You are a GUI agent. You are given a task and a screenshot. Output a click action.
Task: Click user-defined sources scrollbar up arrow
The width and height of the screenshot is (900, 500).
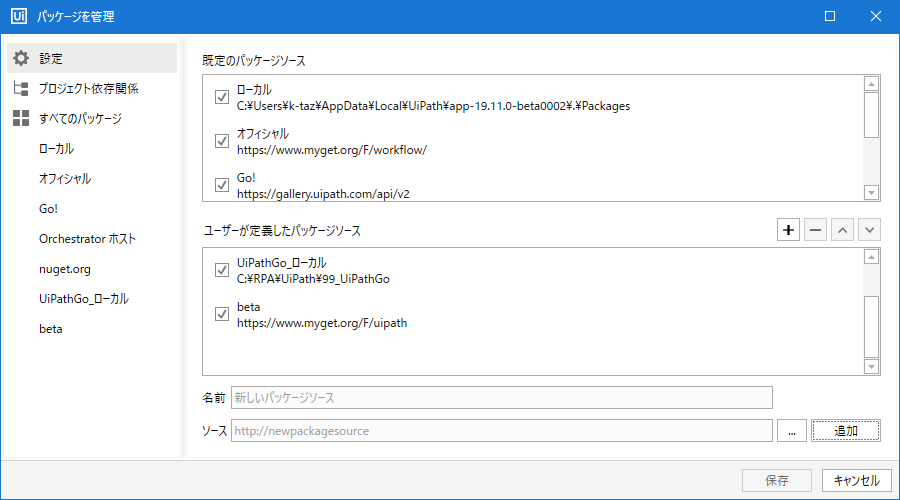tap(871, 257)
